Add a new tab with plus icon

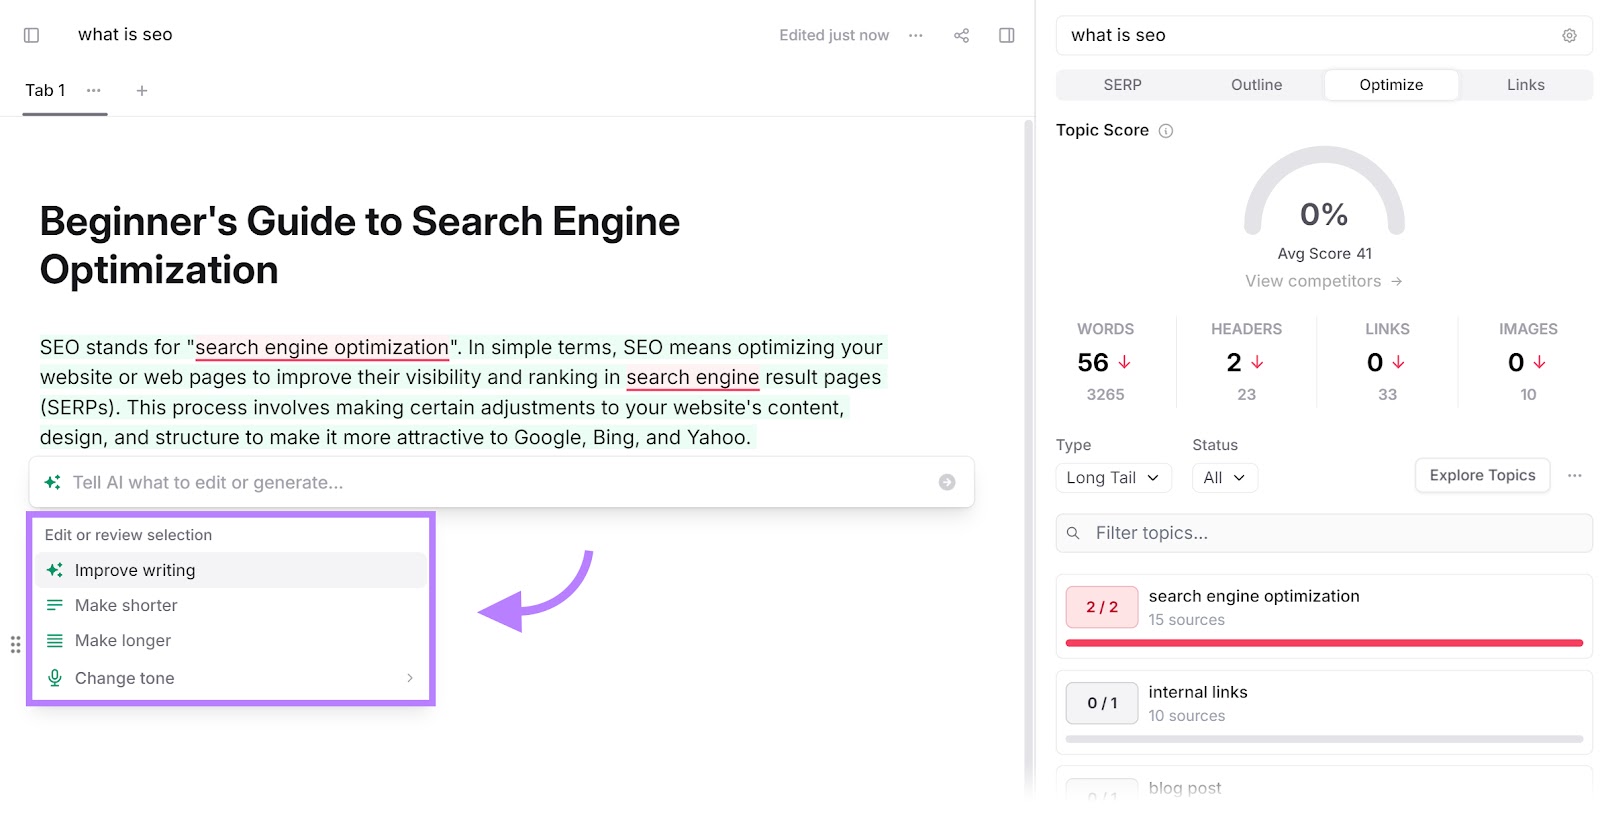click(142, 90)
